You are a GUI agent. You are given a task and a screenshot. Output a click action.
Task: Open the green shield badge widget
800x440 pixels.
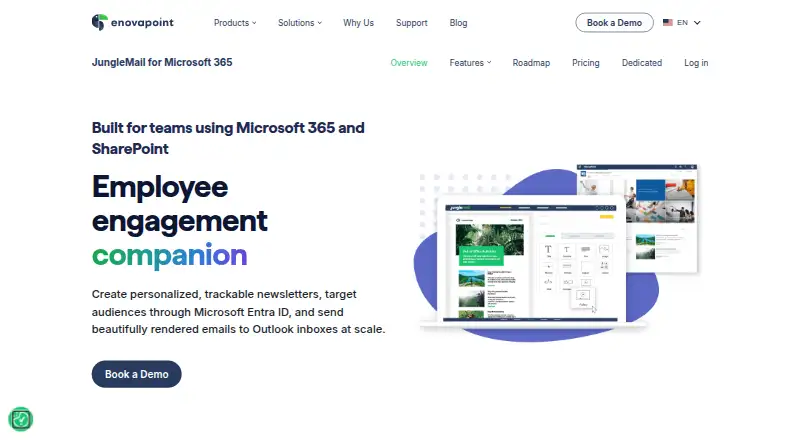[20, 420]
